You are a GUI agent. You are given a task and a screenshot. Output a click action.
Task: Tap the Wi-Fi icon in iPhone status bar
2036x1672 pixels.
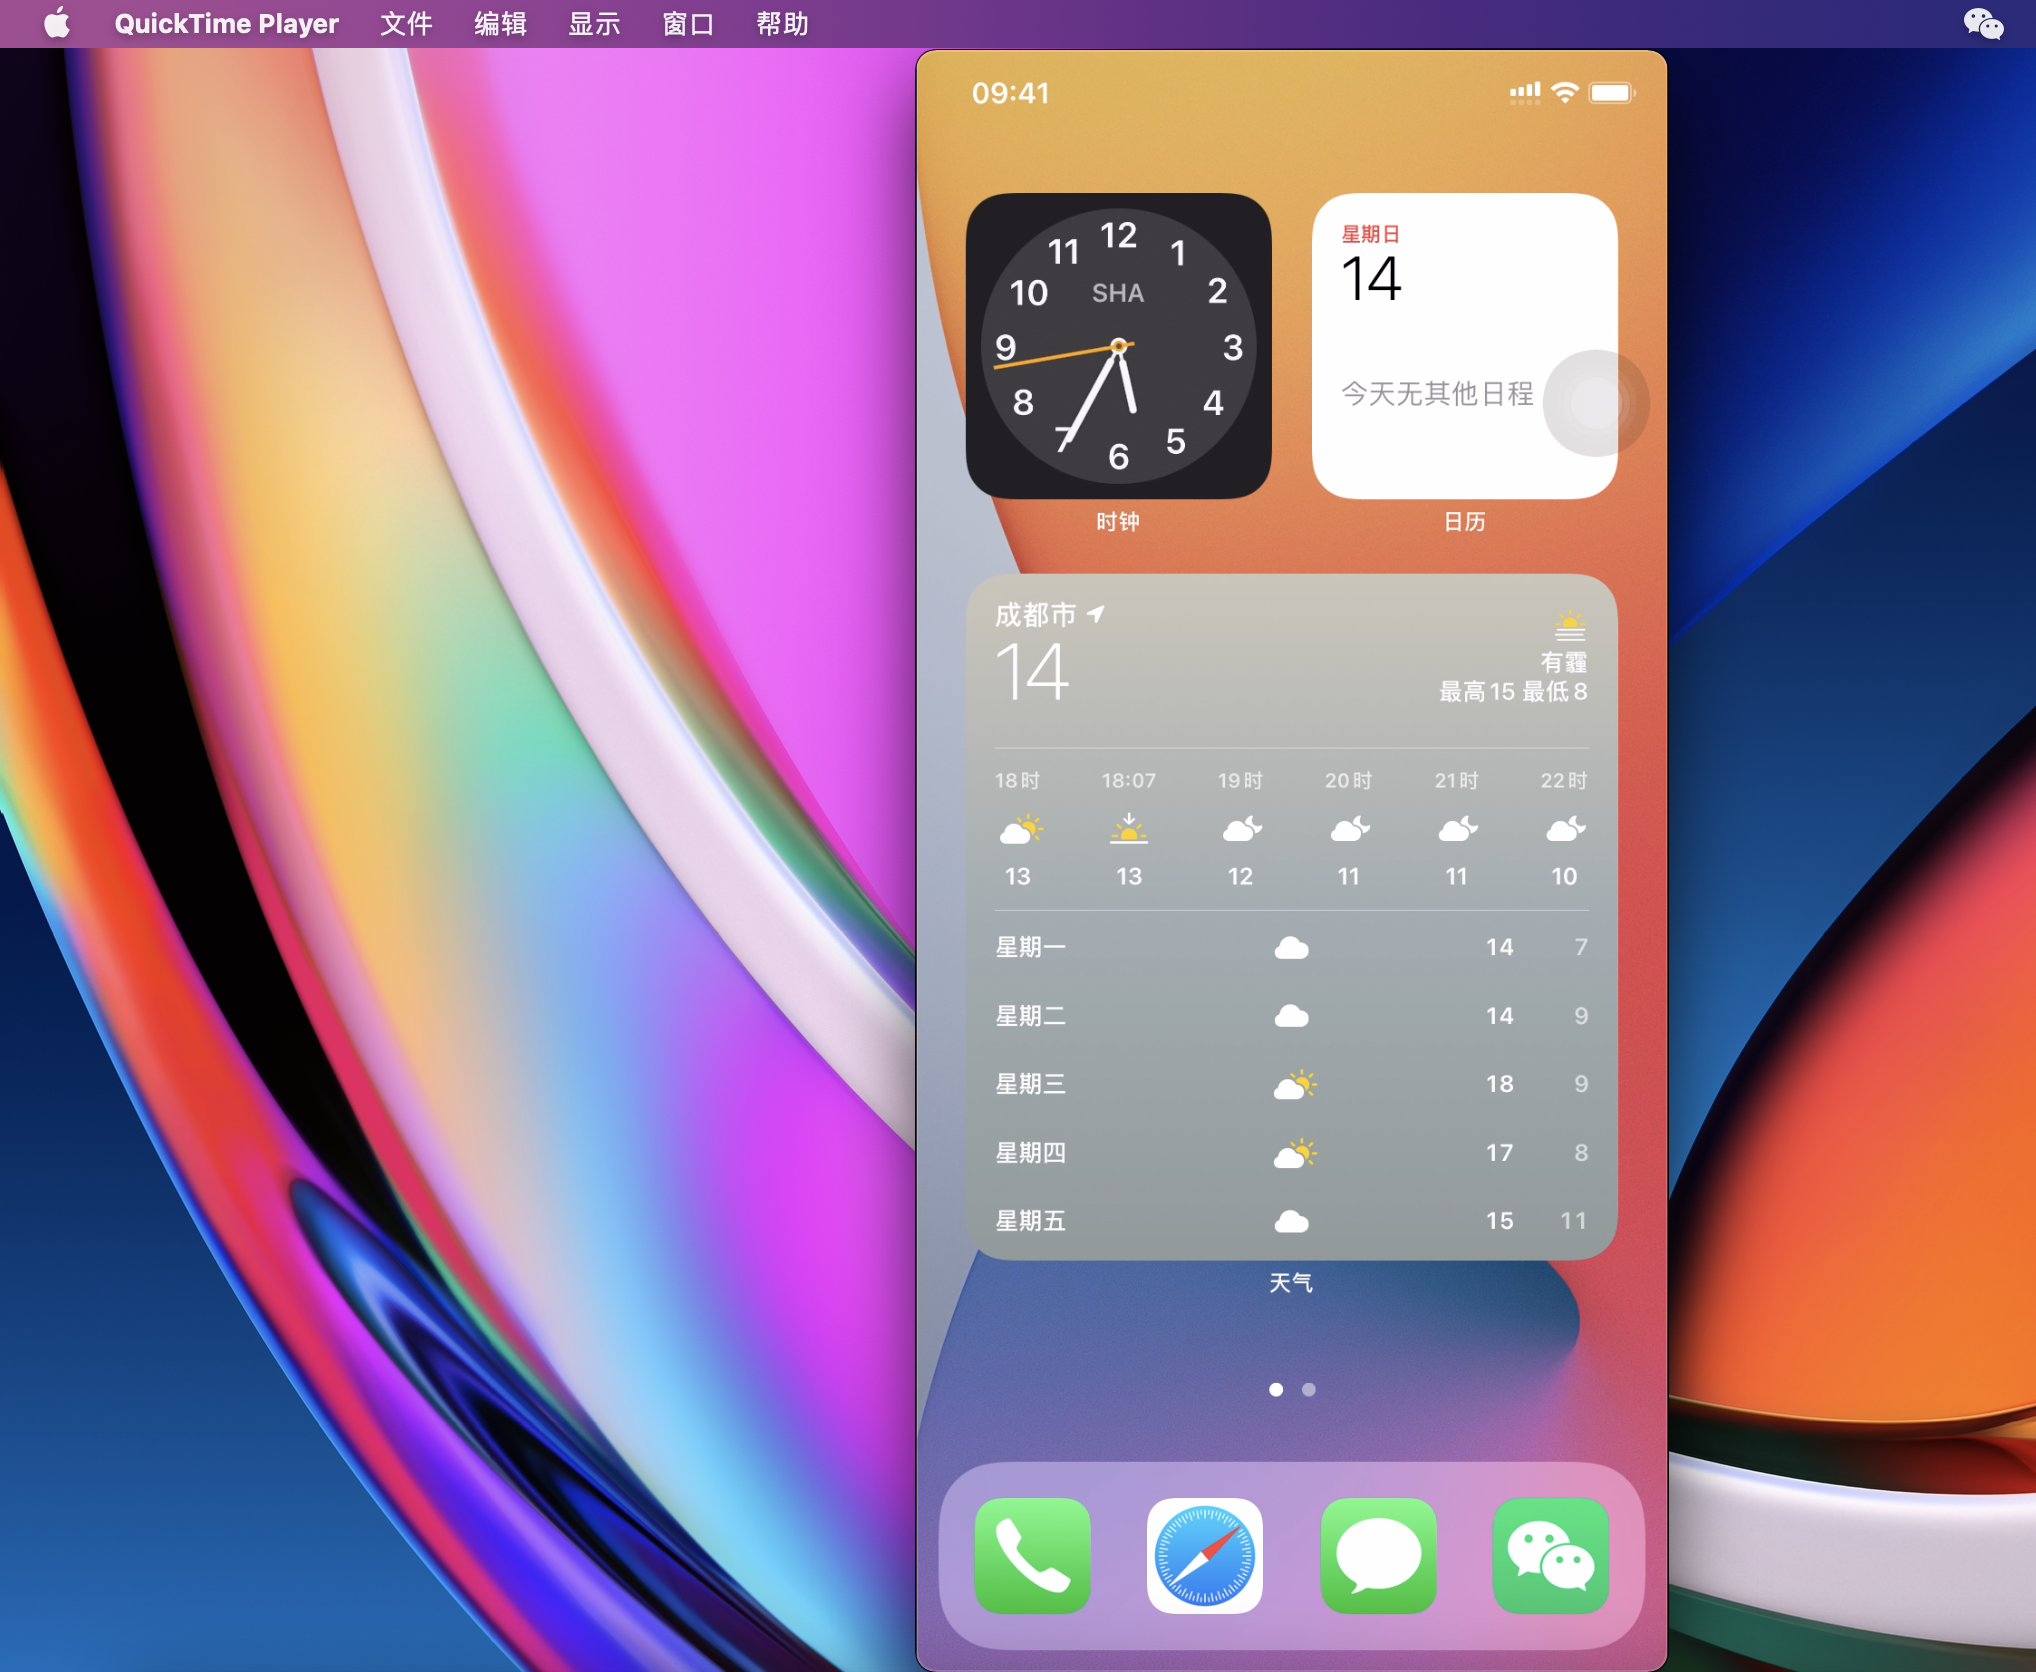click(x=1565, y=92)
